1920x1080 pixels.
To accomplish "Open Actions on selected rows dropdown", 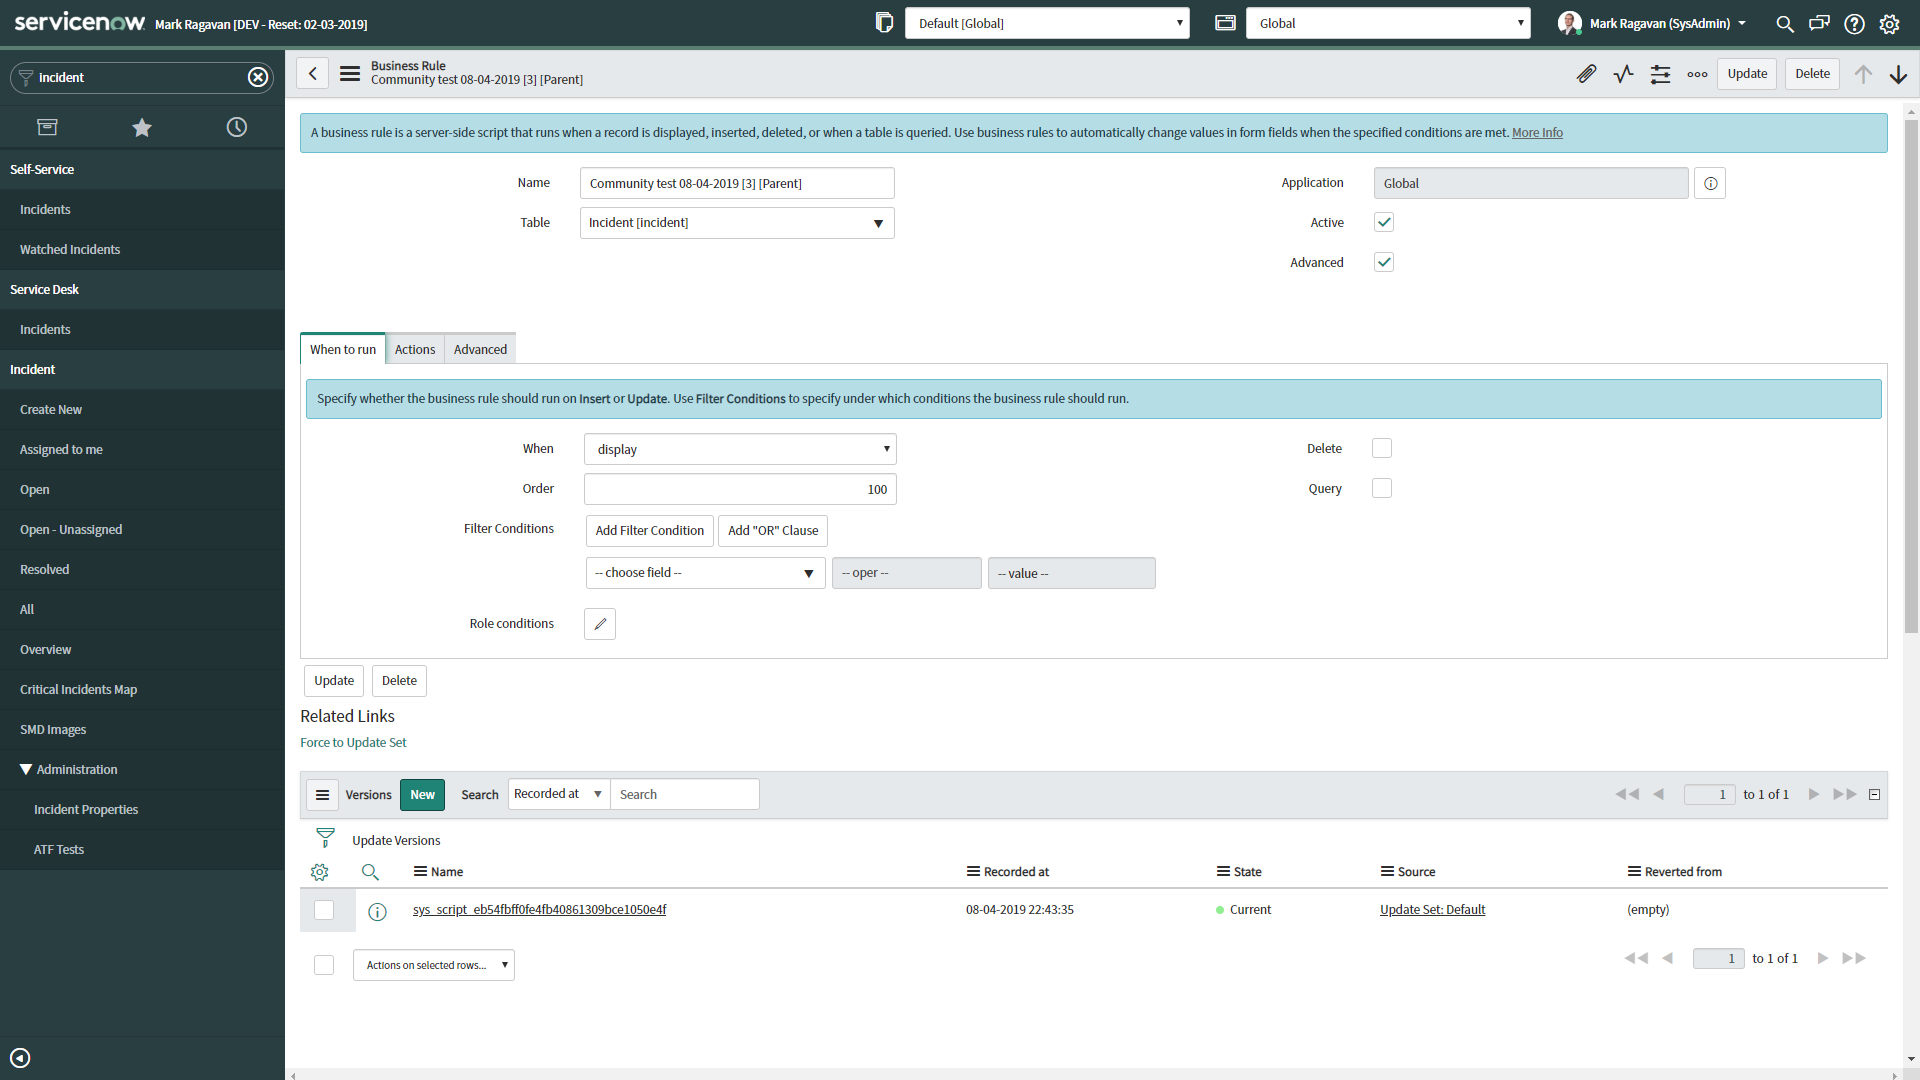I will (x=434, y=965).
